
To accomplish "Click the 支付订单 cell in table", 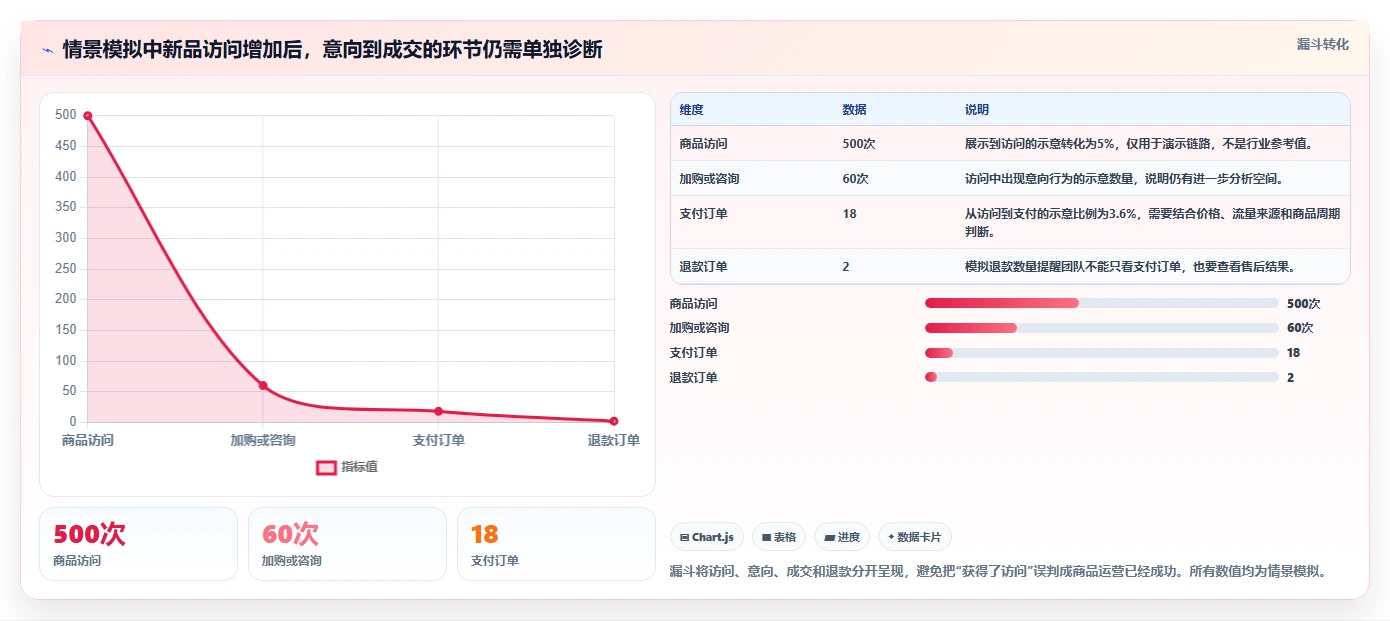I will pyautogui.click(x=703, y=214).
